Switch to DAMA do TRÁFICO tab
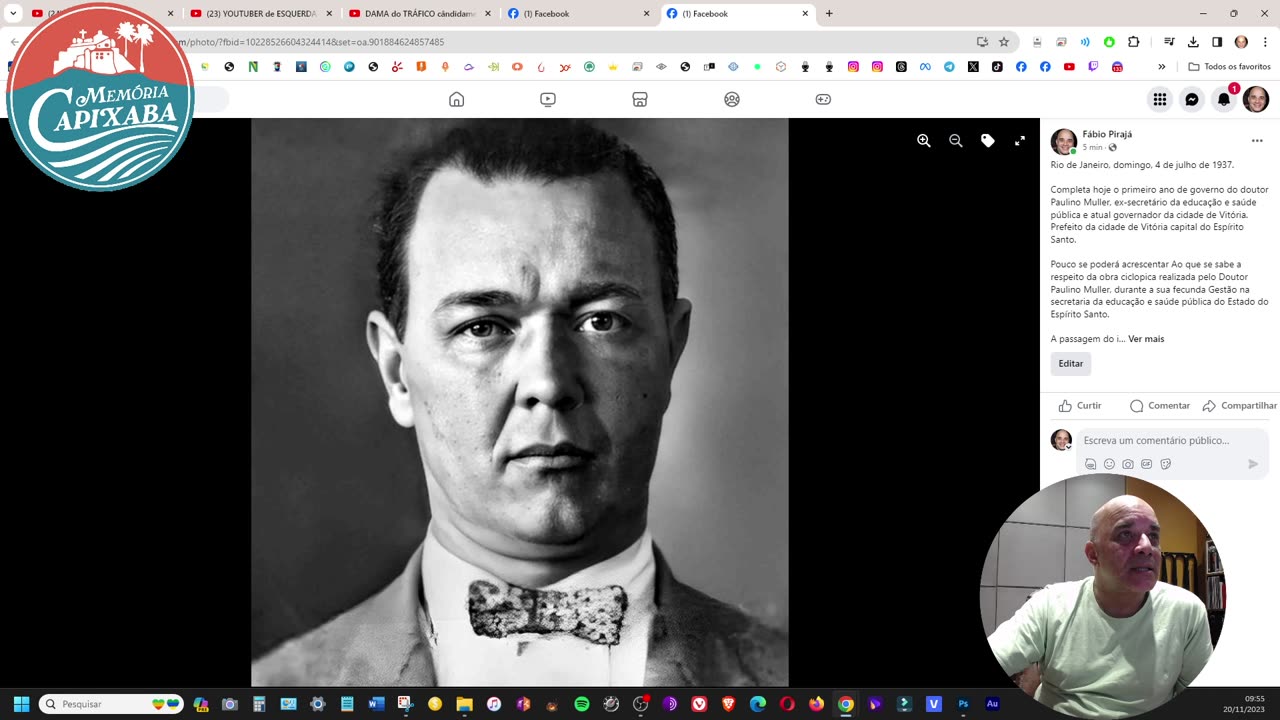Screen dimensions: 1280x720 click(x=419, y=14)
